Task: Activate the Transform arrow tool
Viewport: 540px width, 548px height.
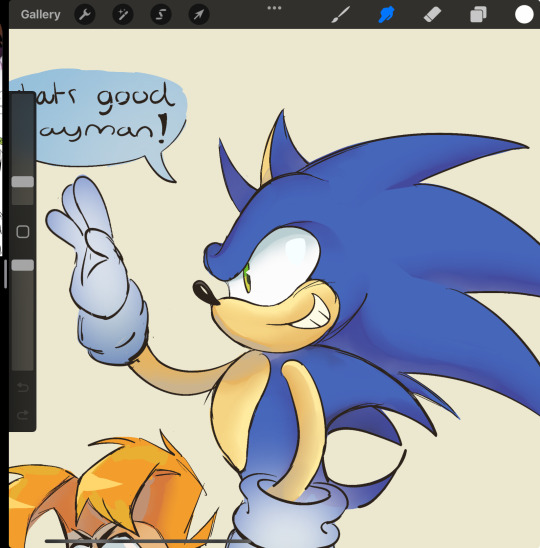Action: click(x=199, y=14)
